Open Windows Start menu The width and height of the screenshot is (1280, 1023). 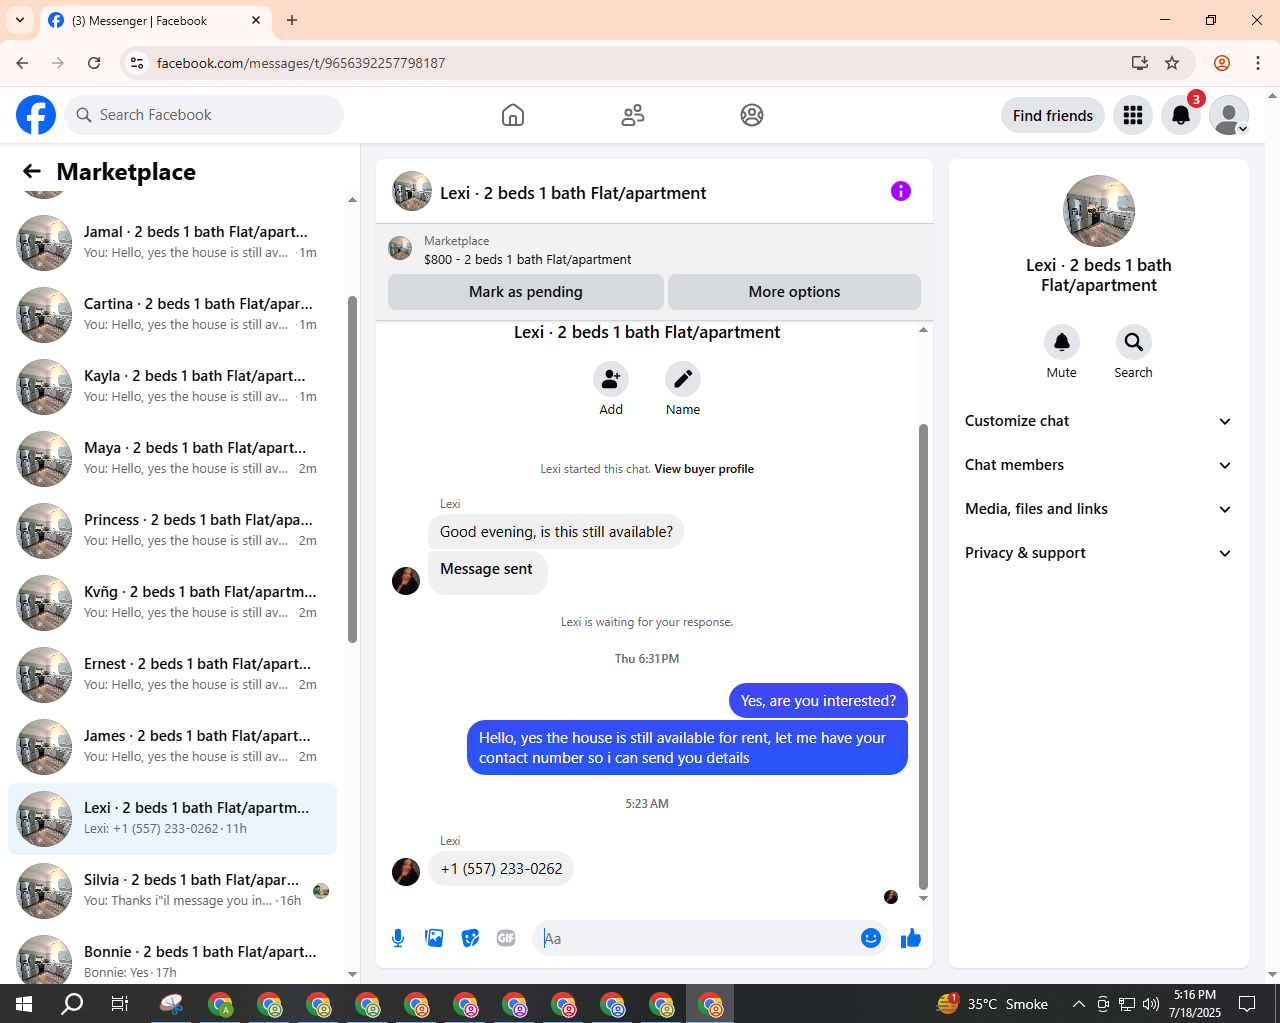tap(24, 1003)
